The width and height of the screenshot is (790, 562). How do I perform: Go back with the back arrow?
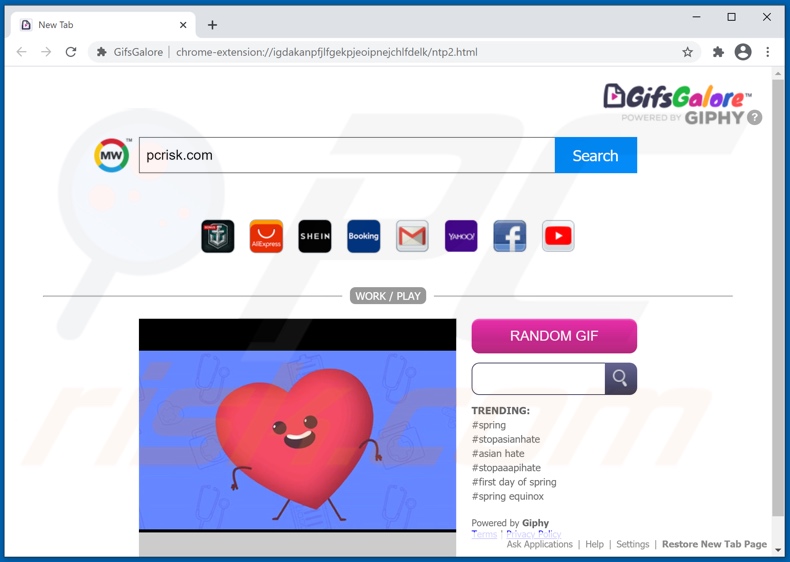click(x=22, y=52)
